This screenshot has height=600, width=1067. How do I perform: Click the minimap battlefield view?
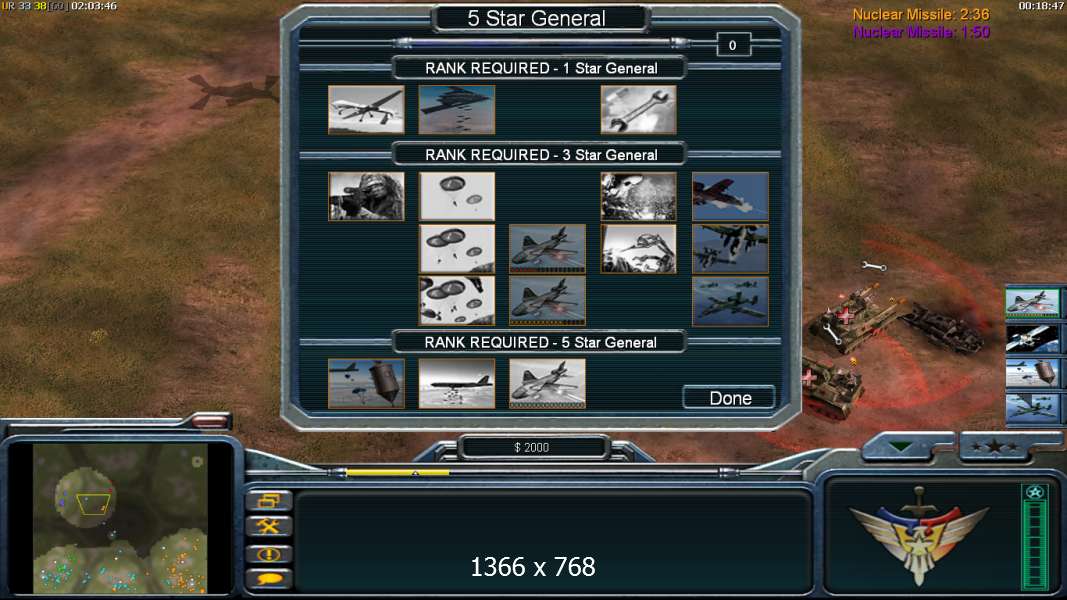tap(120, 518)
